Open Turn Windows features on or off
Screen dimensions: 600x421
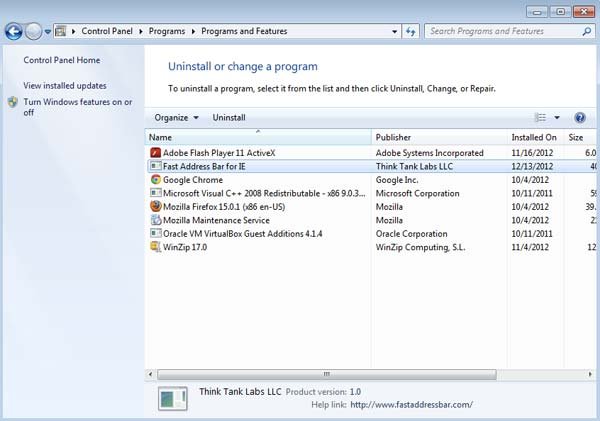(x=78, y=107)
